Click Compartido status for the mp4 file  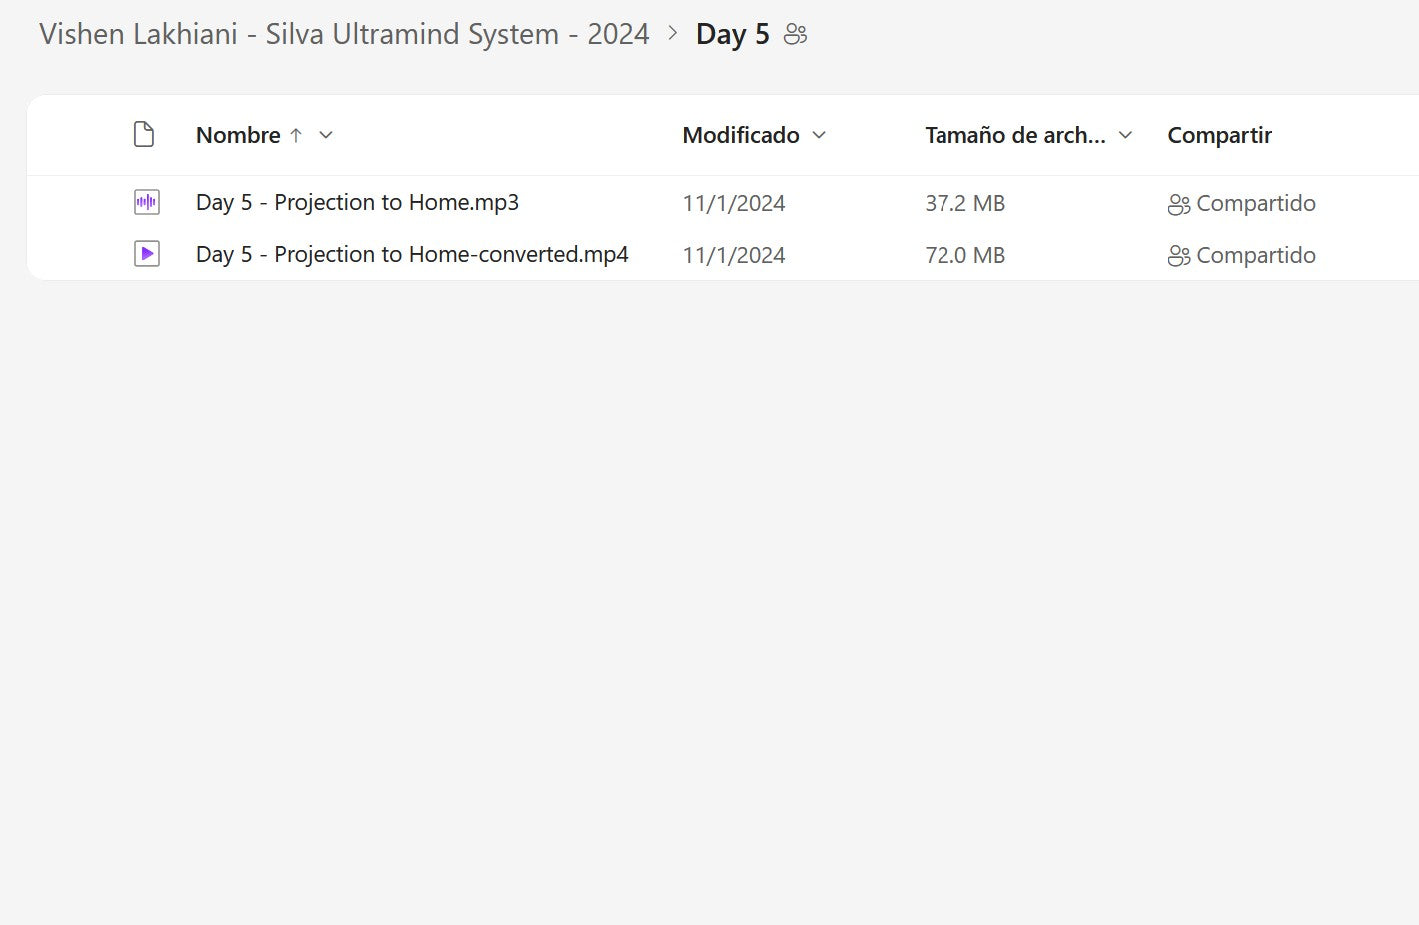point(1255,256)
